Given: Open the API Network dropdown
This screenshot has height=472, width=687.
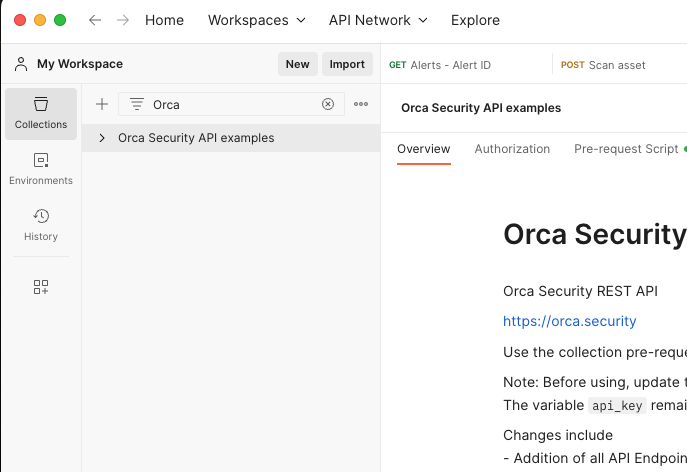Looking at the screenshot, I should tap(378, 20).
